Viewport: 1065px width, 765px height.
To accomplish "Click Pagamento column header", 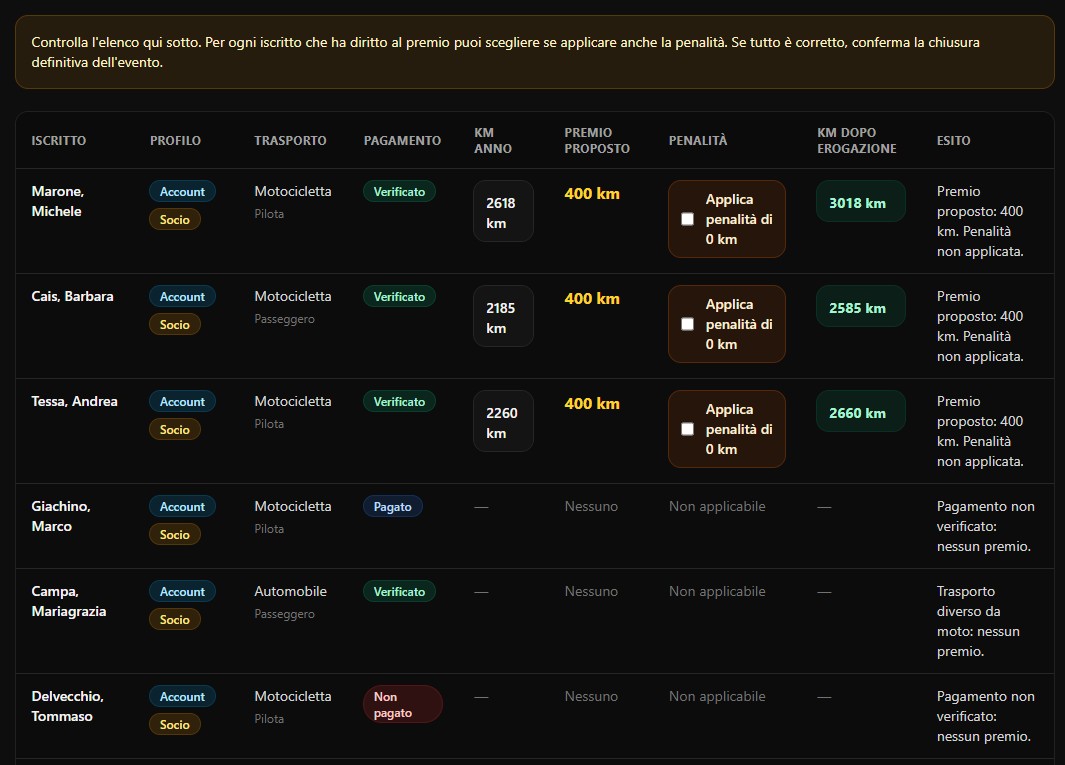I will (x=402, y=141).
